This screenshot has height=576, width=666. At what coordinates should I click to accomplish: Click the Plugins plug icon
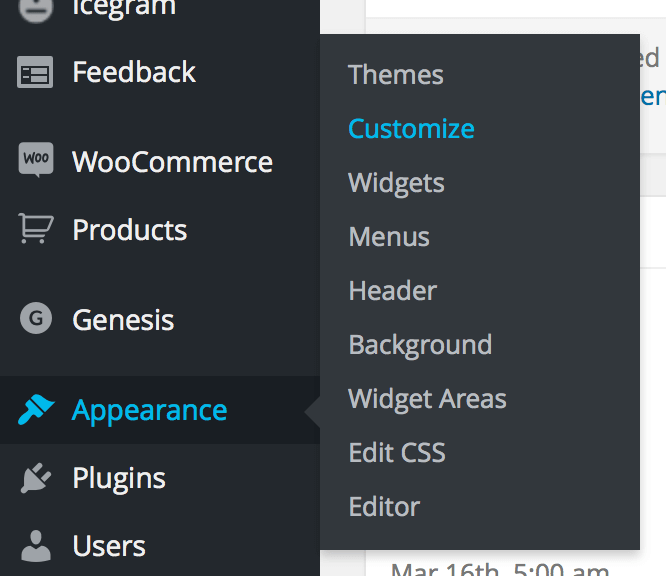(x=36, y=478)
